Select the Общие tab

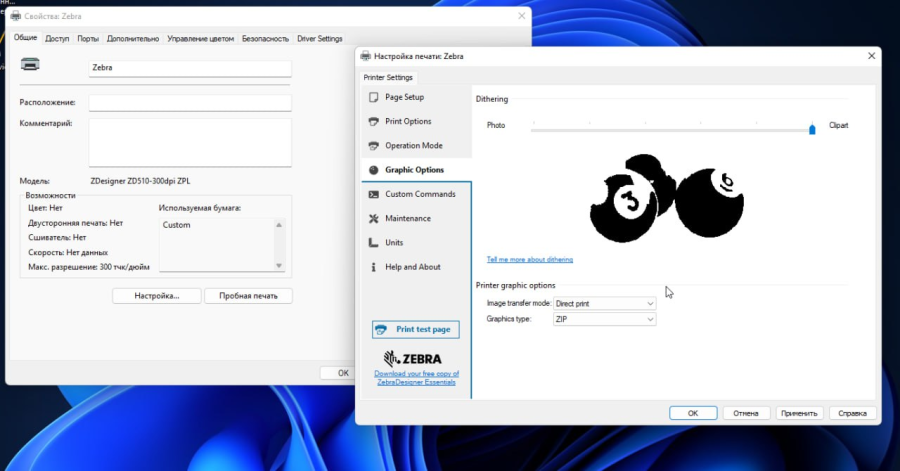(25, 37)
